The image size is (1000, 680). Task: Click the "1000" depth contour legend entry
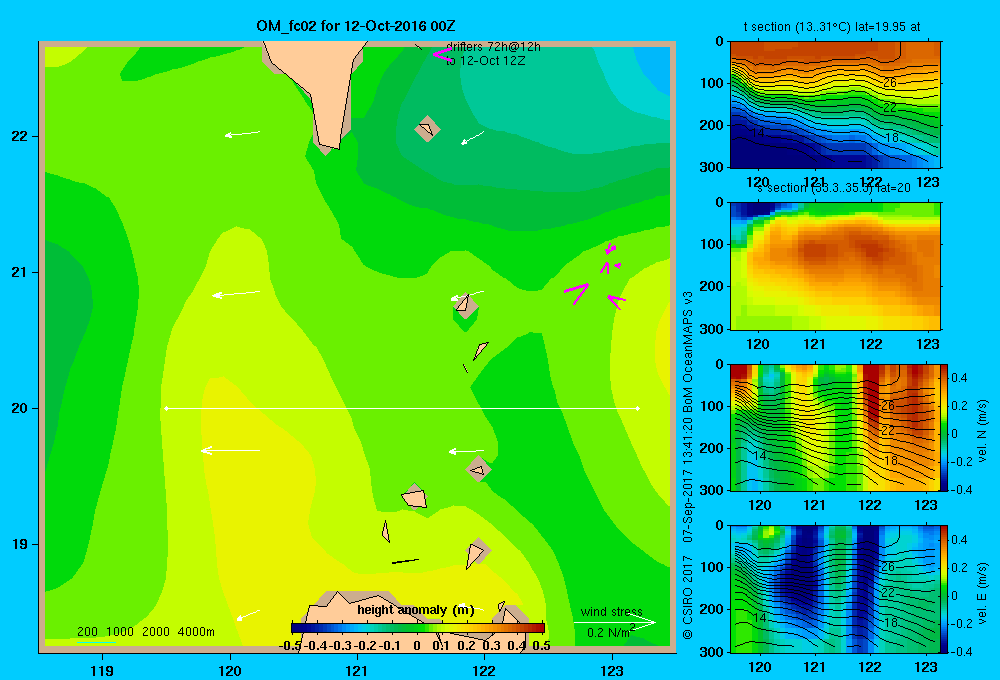120,632
